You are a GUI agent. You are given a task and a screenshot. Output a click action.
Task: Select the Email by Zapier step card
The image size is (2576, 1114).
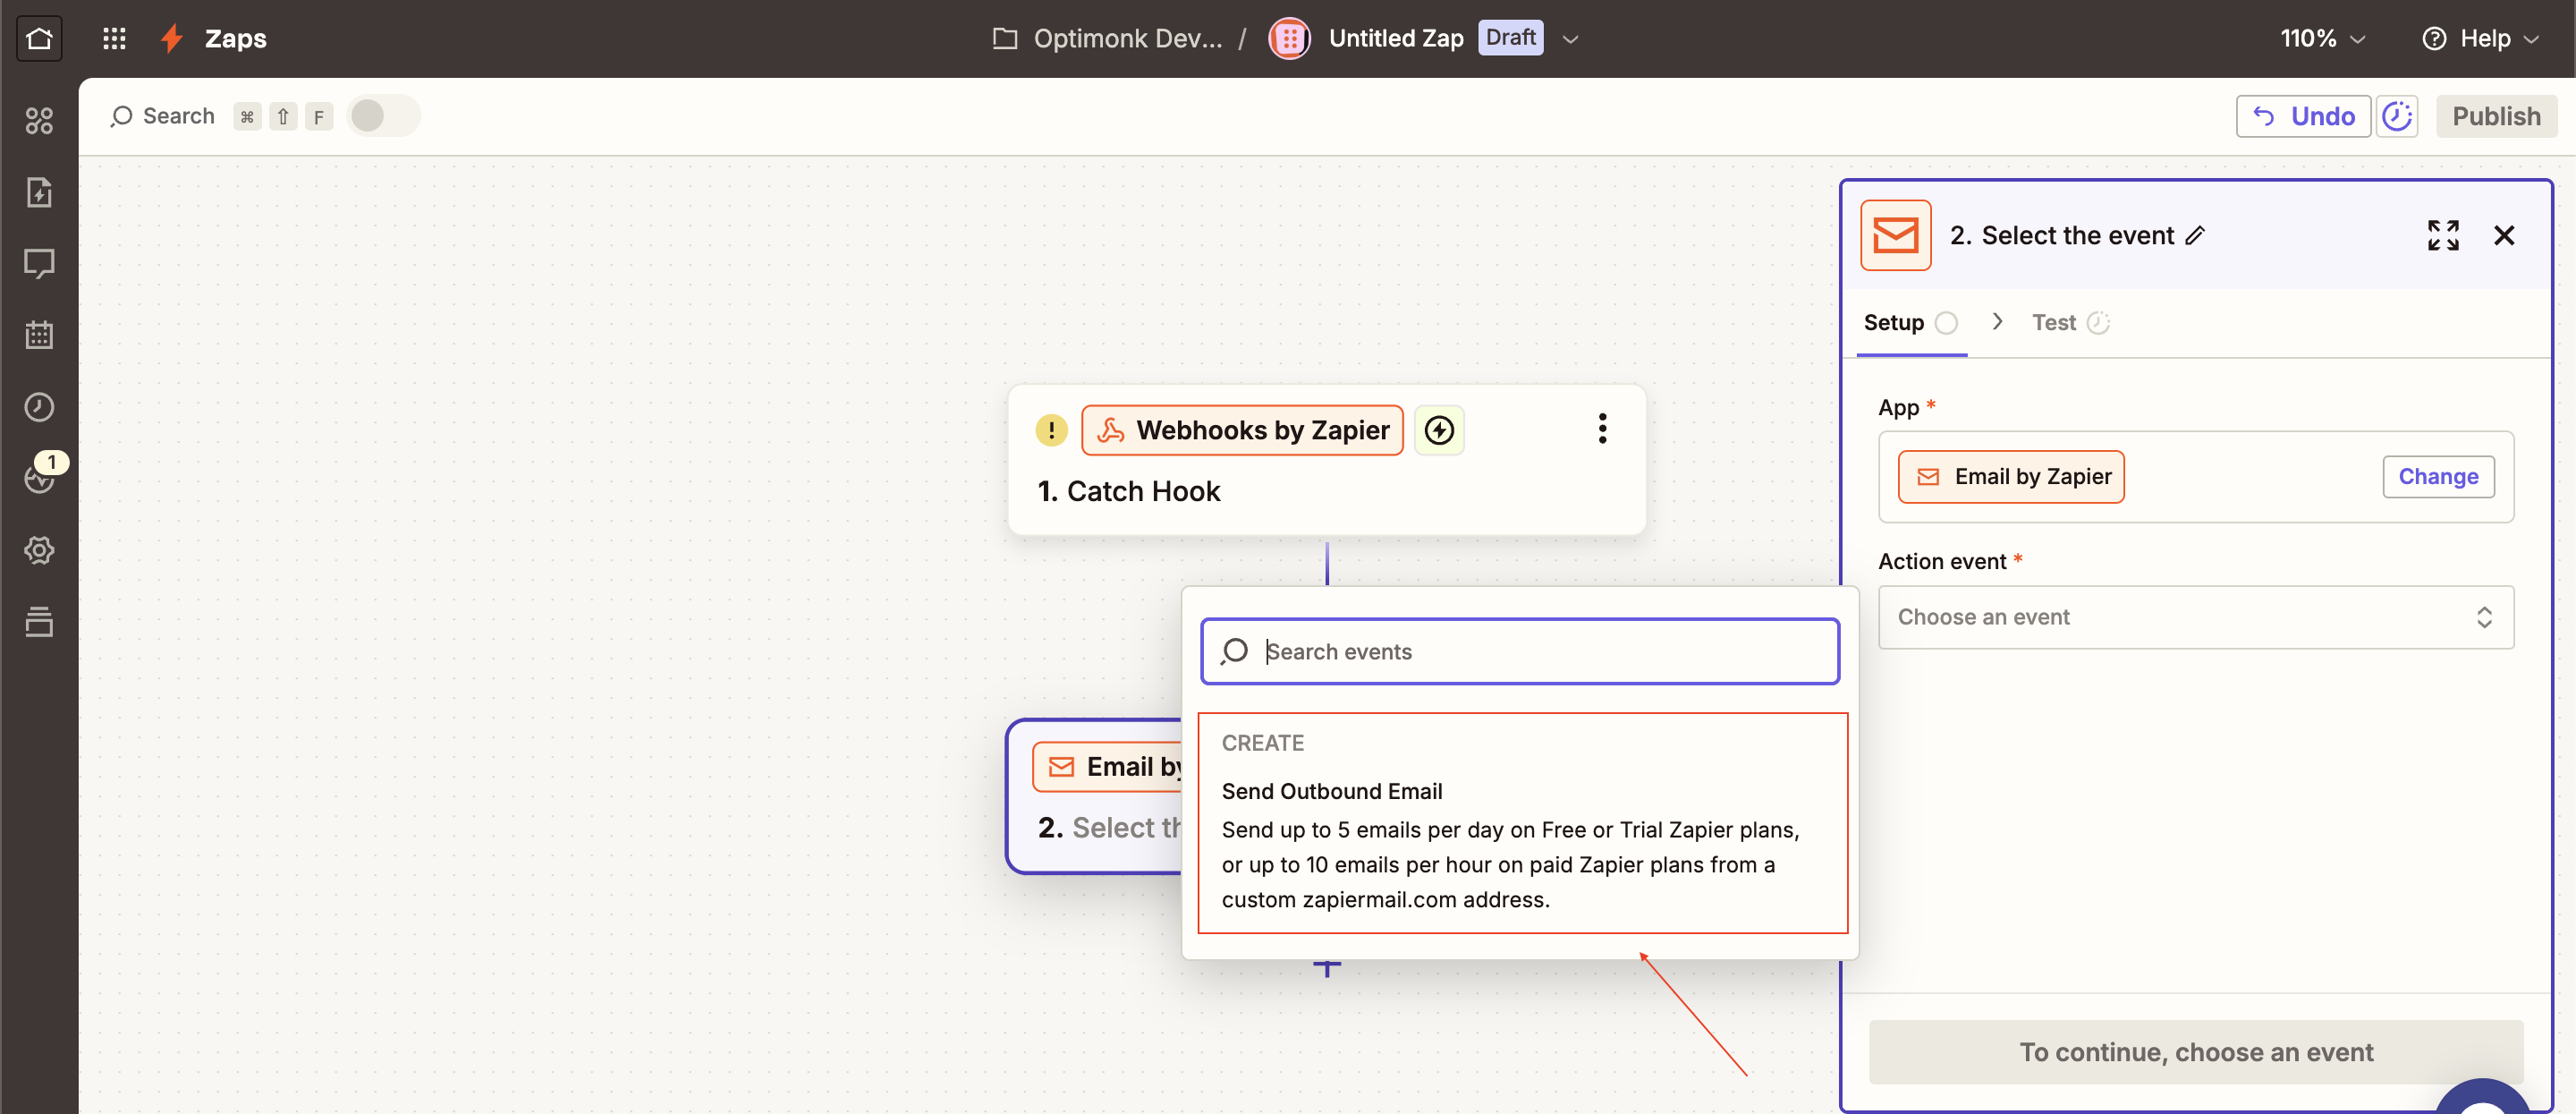(x=1095, y=796)
